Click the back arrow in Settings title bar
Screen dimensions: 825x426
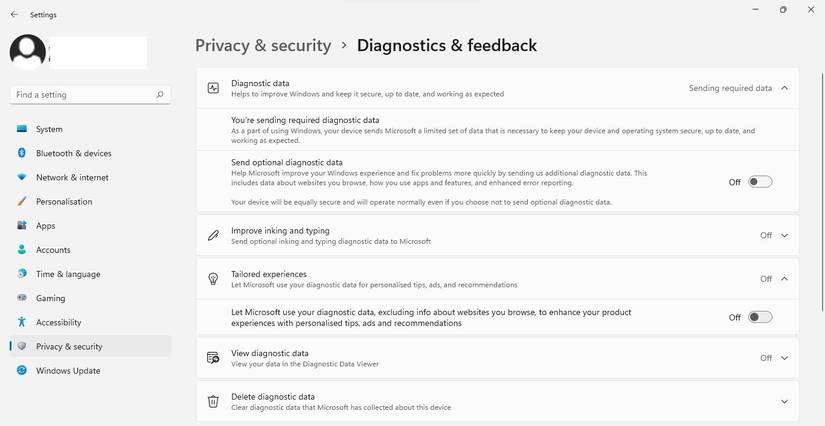pos(14,15)
